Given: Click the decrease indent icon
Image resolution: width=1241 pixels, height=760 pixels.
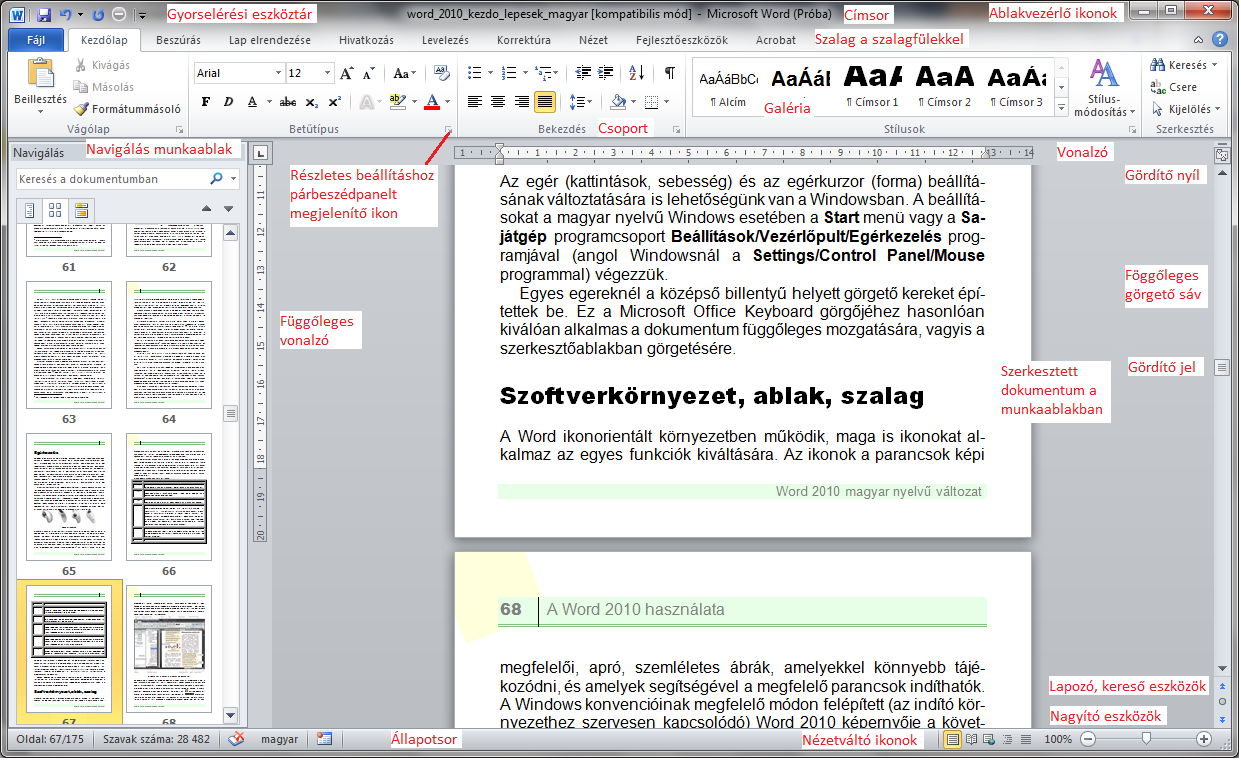Looking at the screenshot, I should pyautogui.click(x=583, y=73).
